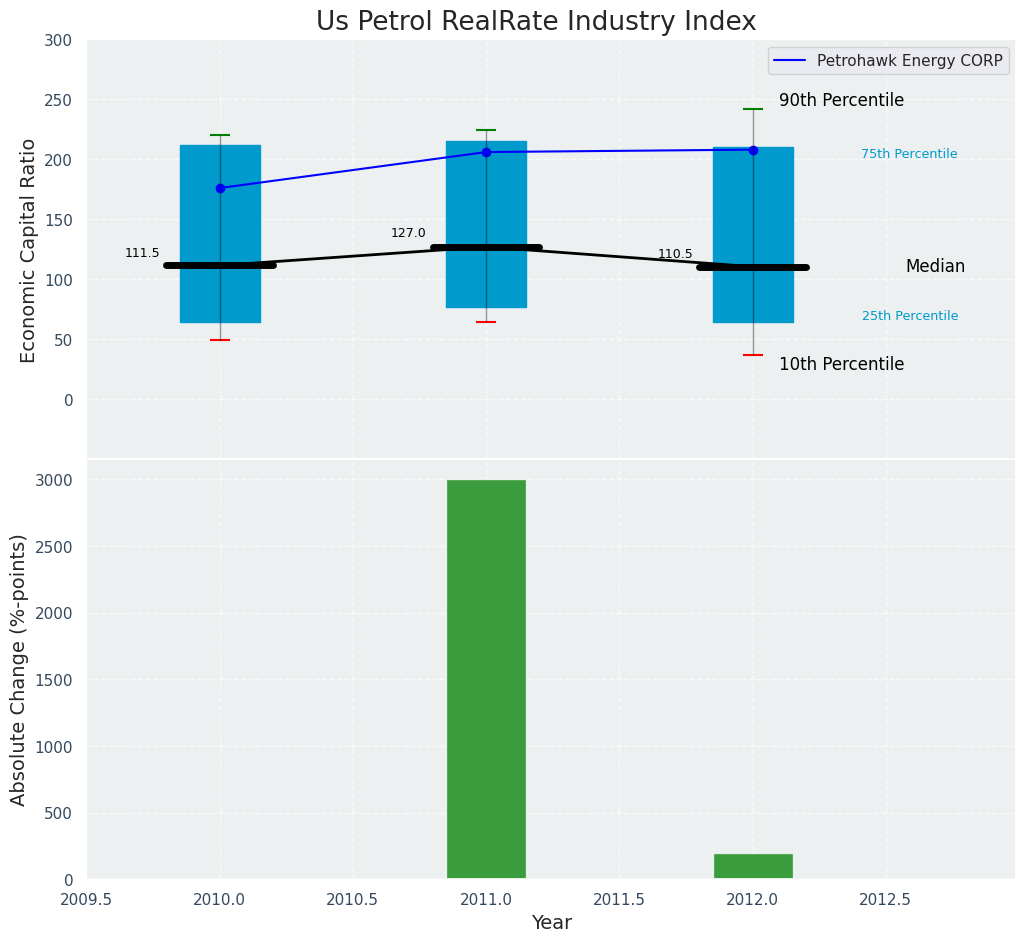Select the tall green 2011 absolute change bar
Viewport: 1026px width, 942px height.
pyautogui.click(x=486, y=680)
